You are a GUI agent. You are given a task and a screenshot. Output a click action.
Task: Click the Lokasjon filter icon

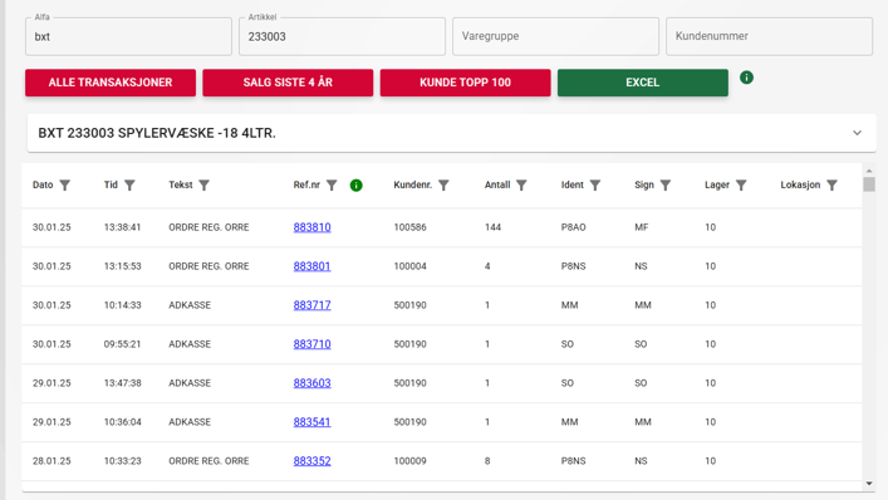(831, 185)
